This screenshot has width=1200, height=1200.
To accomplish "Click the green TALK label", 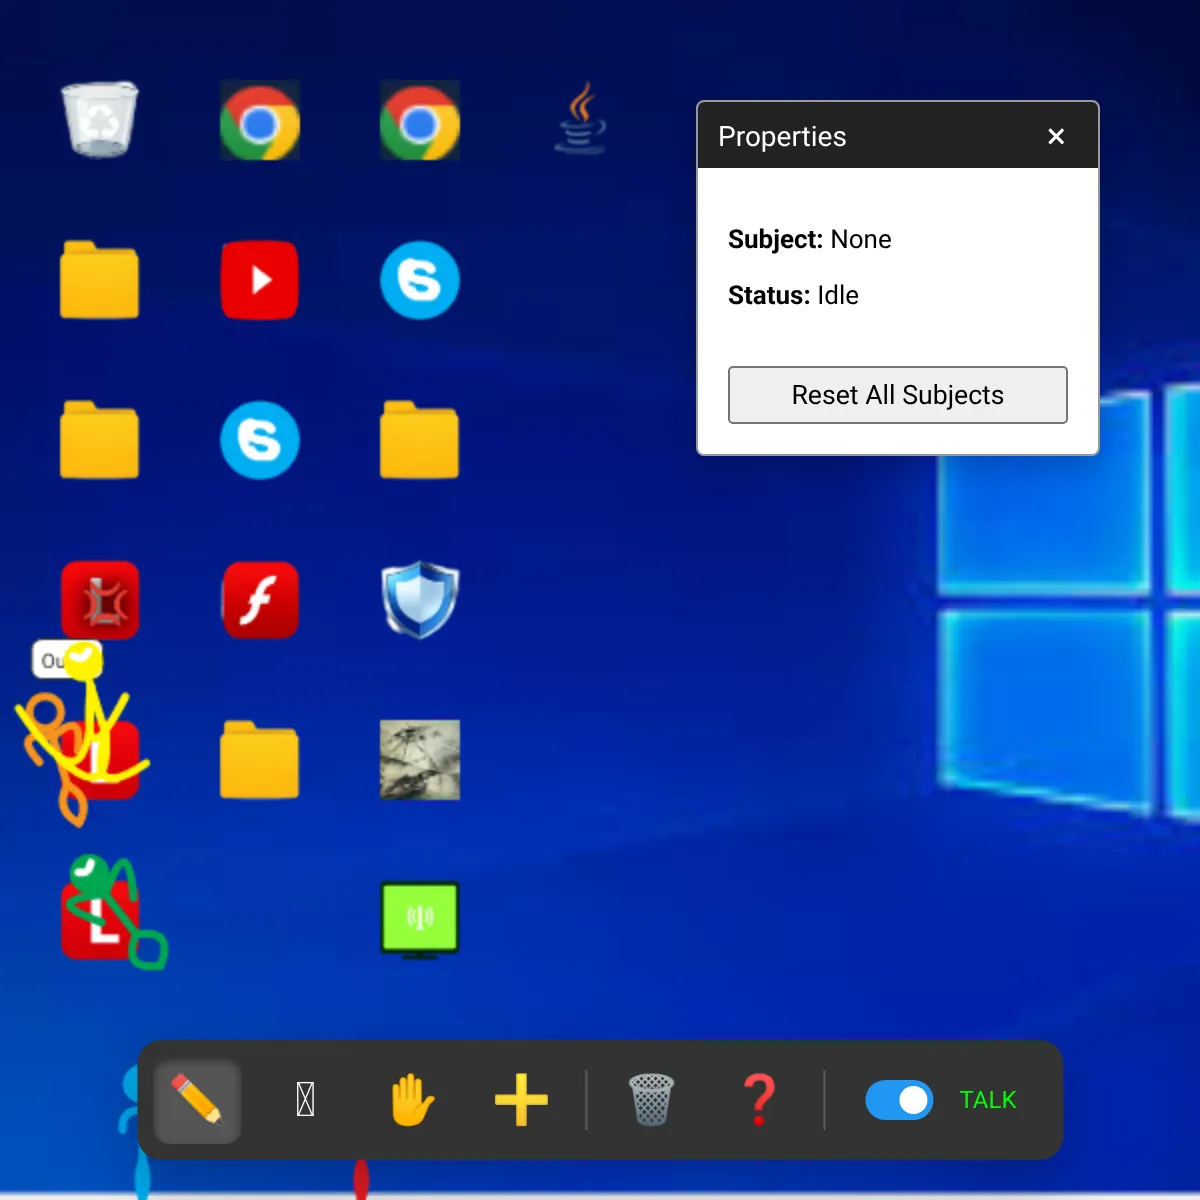I will [x=988, y=1100].
